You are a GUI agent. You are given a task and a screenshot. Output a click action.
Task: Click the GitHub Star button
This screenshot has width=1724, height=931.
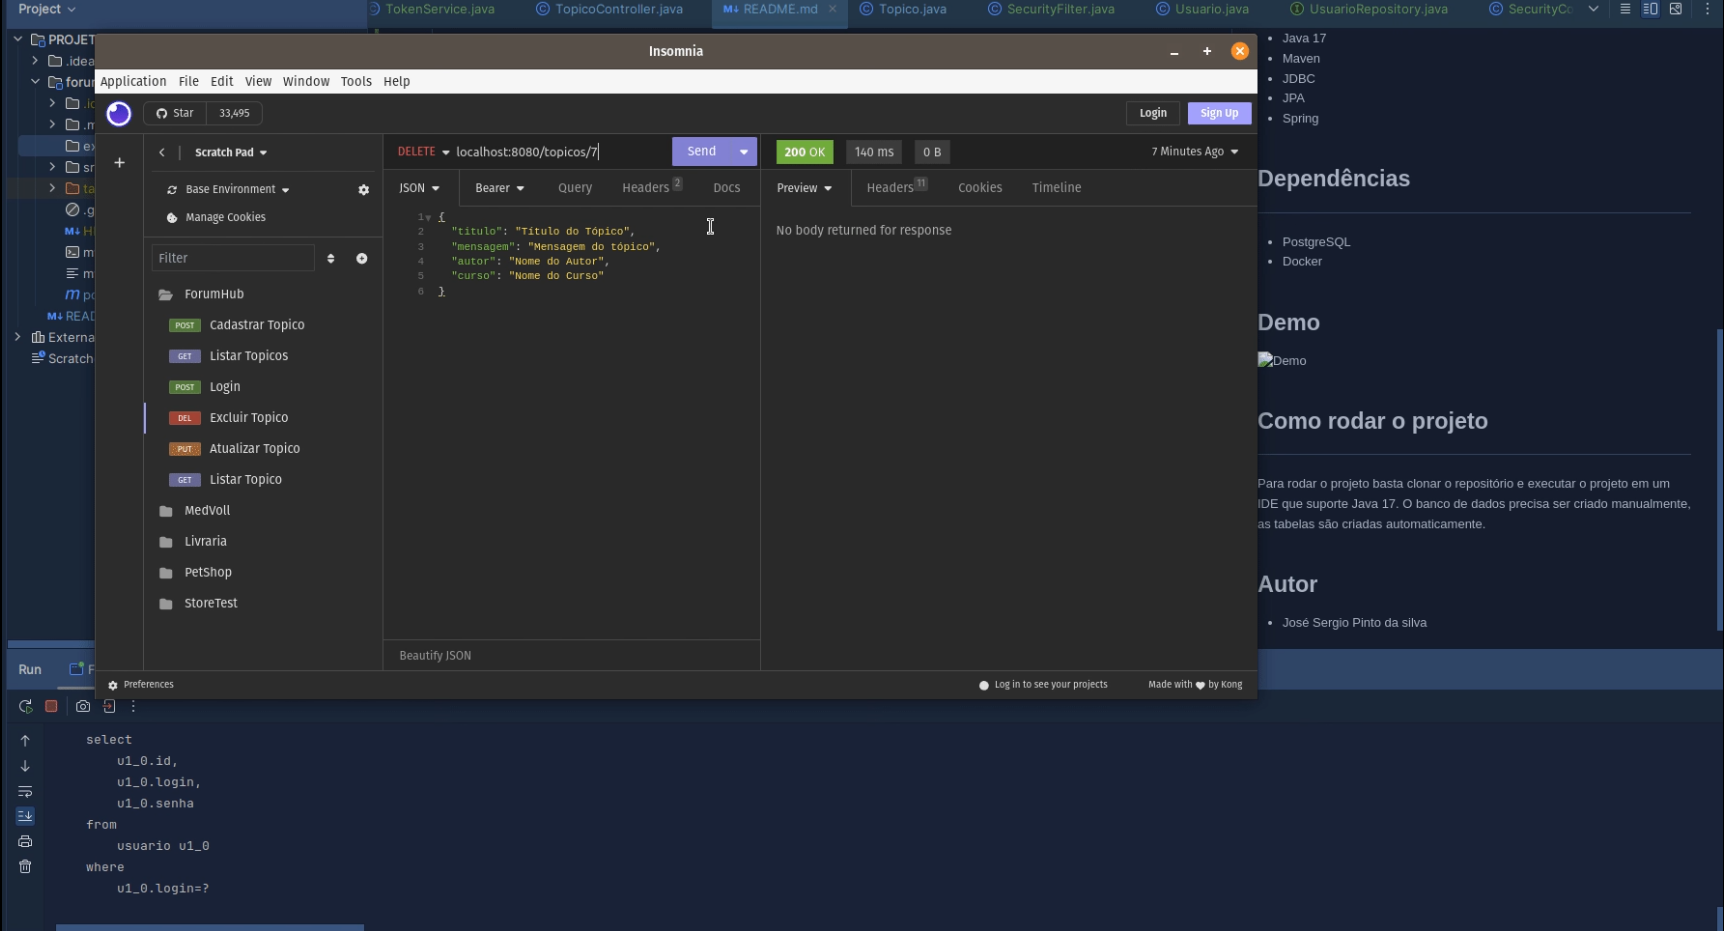click(x=175, y=113)
